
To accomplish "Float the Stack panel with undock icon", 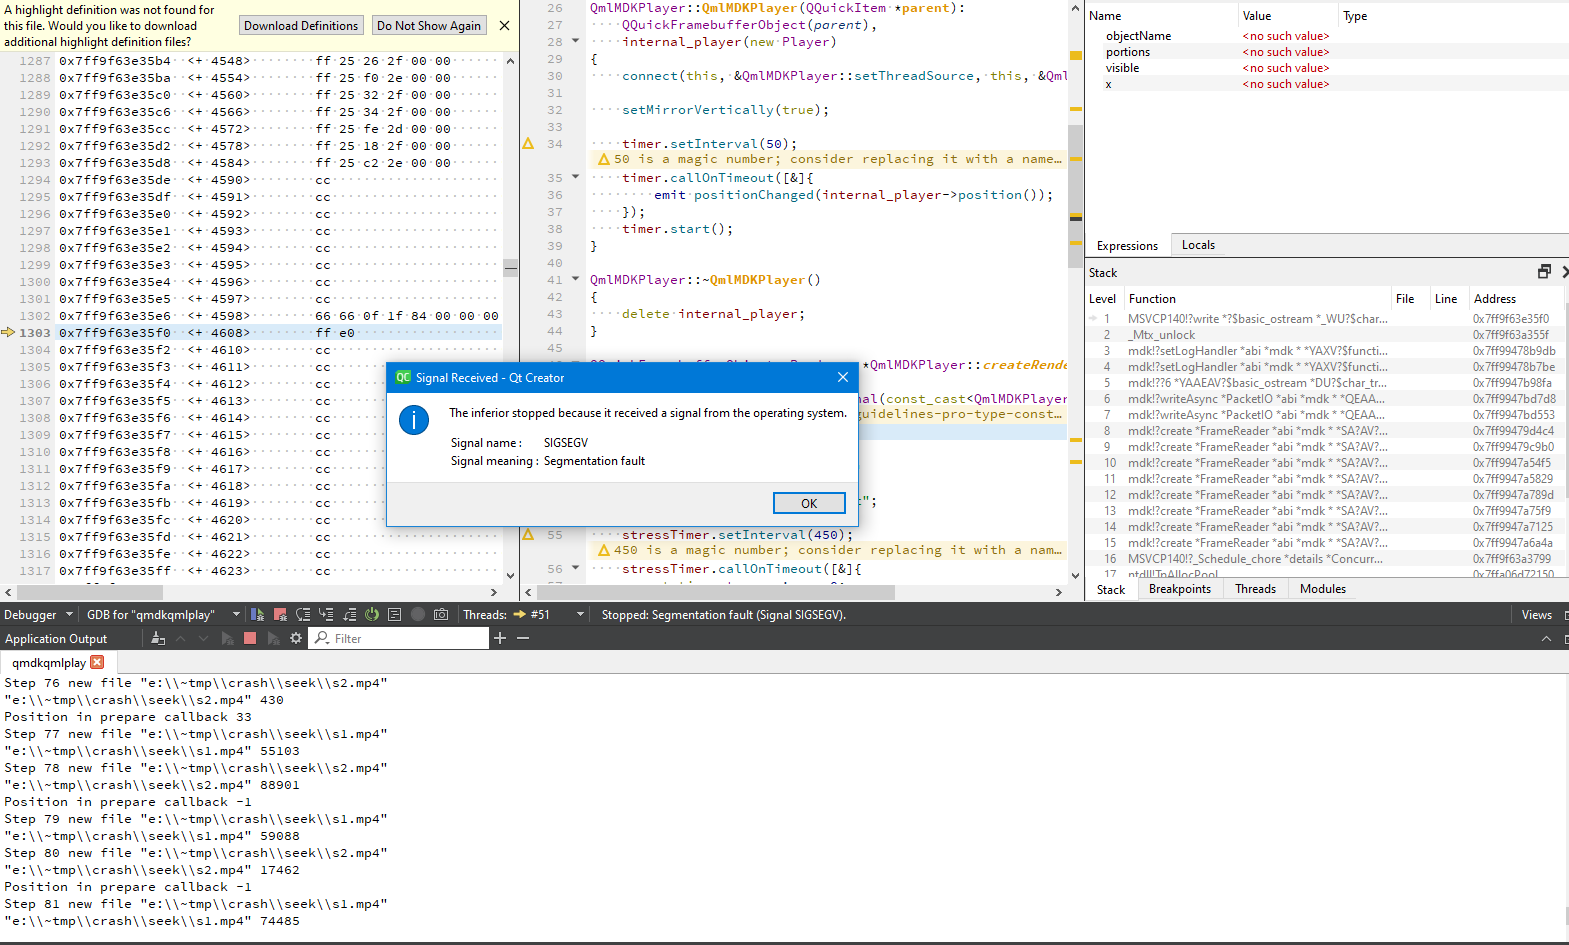I will 1544,272.
